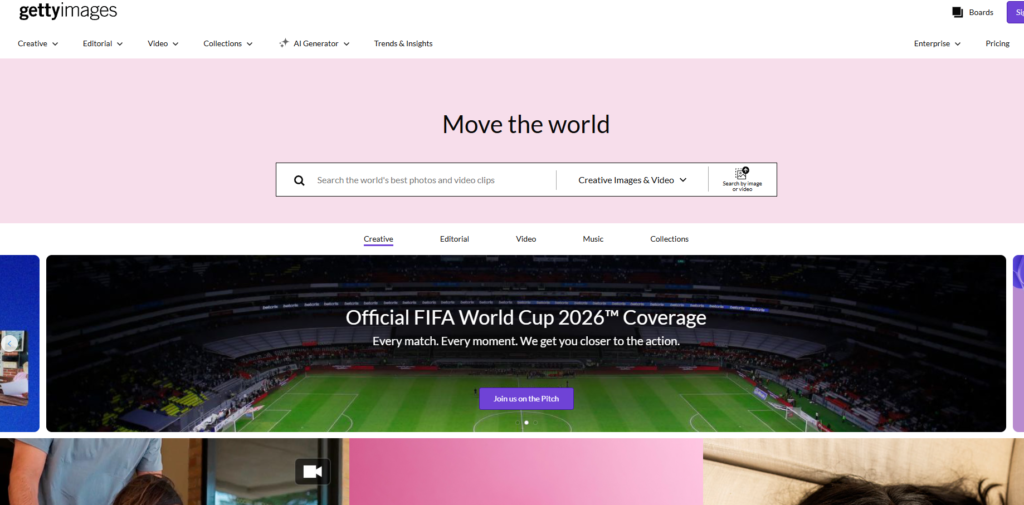Select the Collections tab below search
Screen dimensions: 1024x505
click(x=669, y=239)
